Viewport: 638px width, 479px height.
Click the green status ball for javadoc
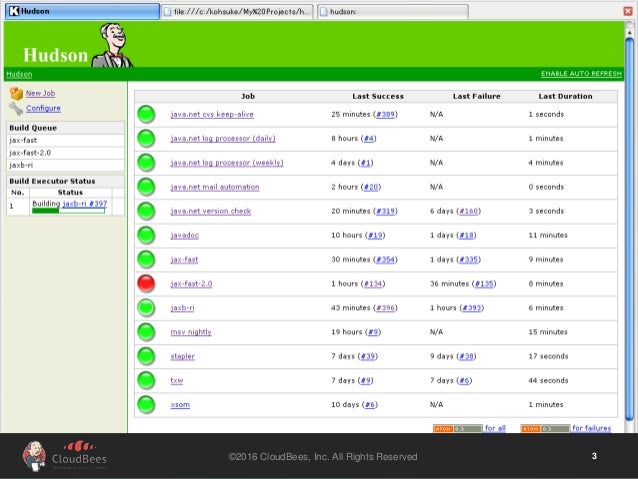click(x=146, y=235)
